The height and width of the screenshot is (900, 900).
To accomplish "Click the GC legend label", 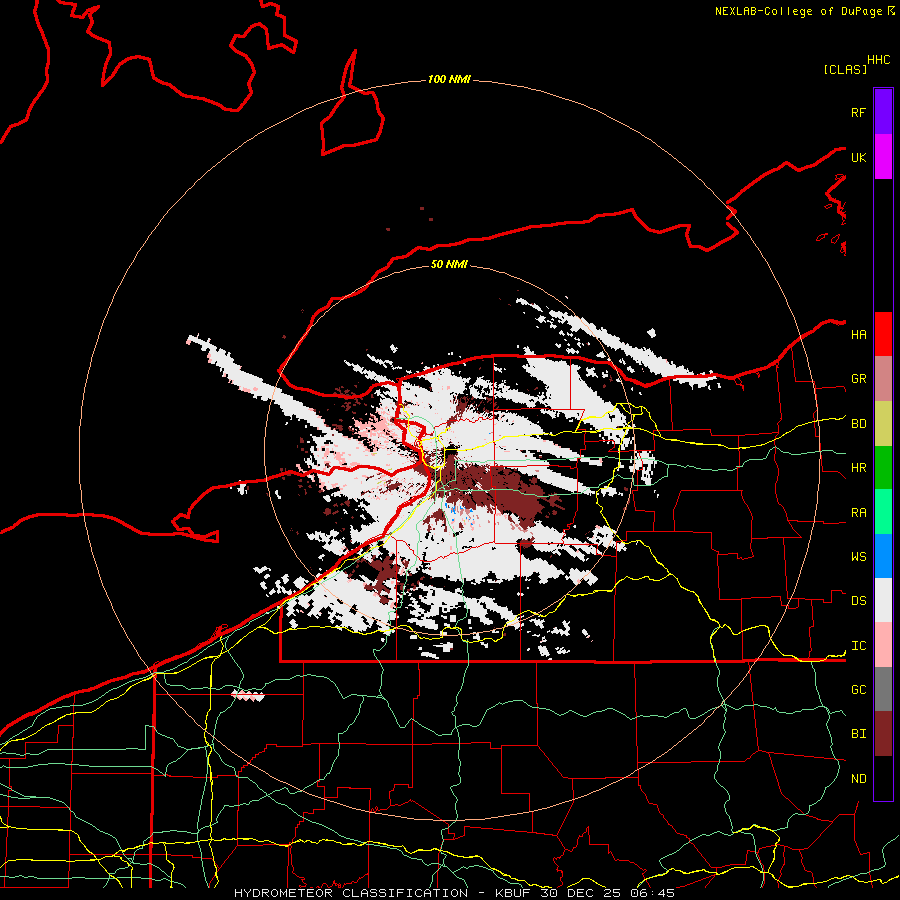I will pos(858,690).
